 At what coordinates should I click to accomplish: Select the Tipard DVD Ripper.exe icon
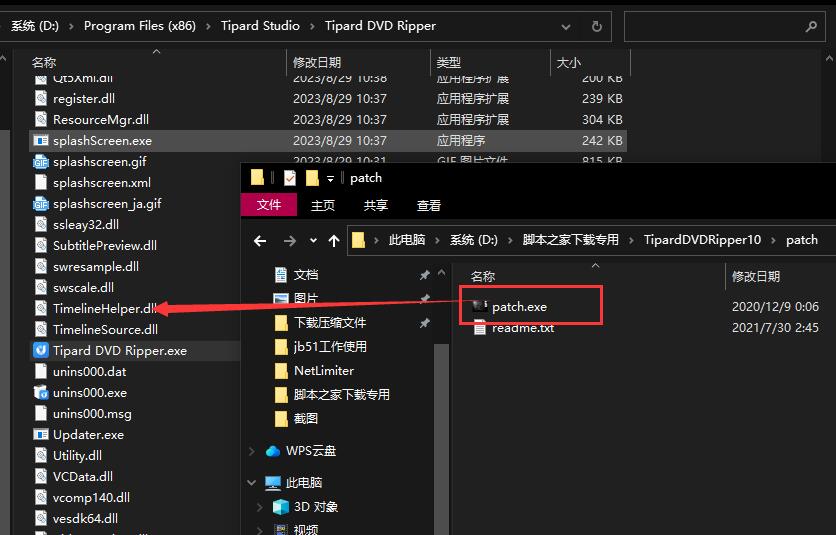[x=41, y=350]
